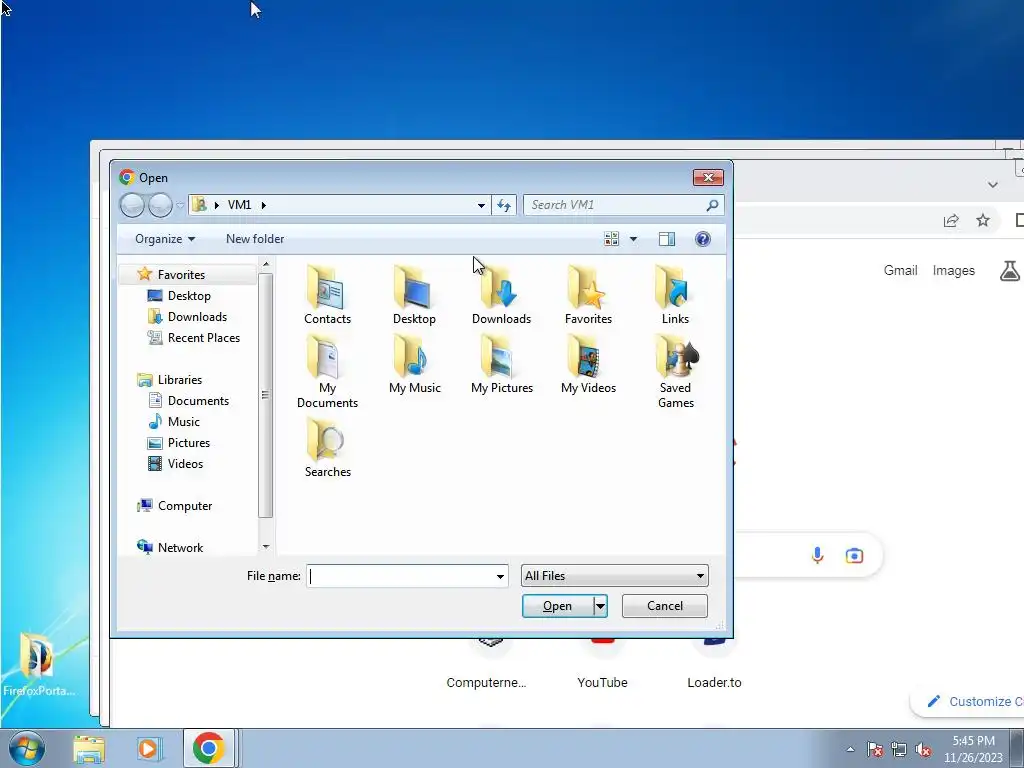
Task: Click the New folder button
Action: click(255, 239)
